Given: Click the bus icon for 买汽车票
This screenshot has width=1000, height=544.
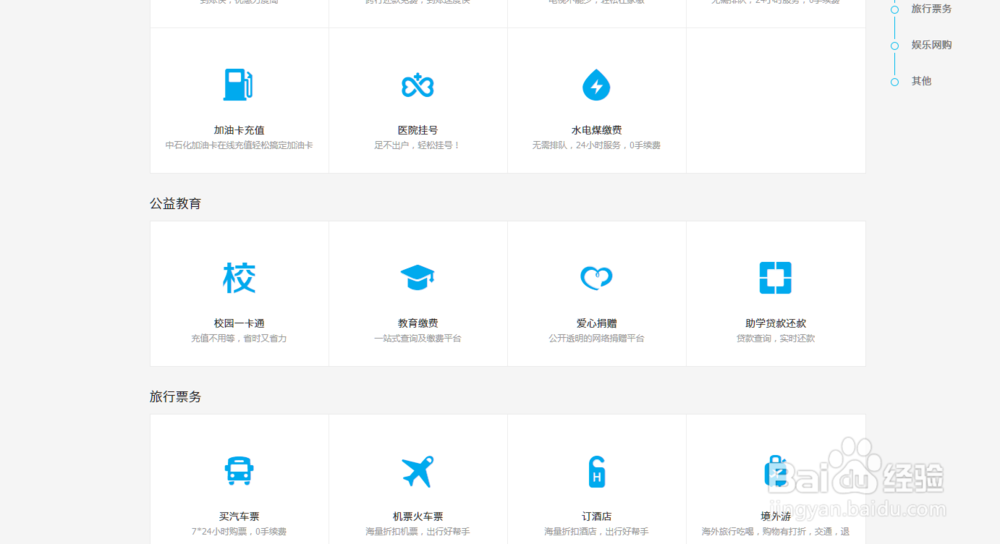Looking at the screenshot, I should 239,471.
